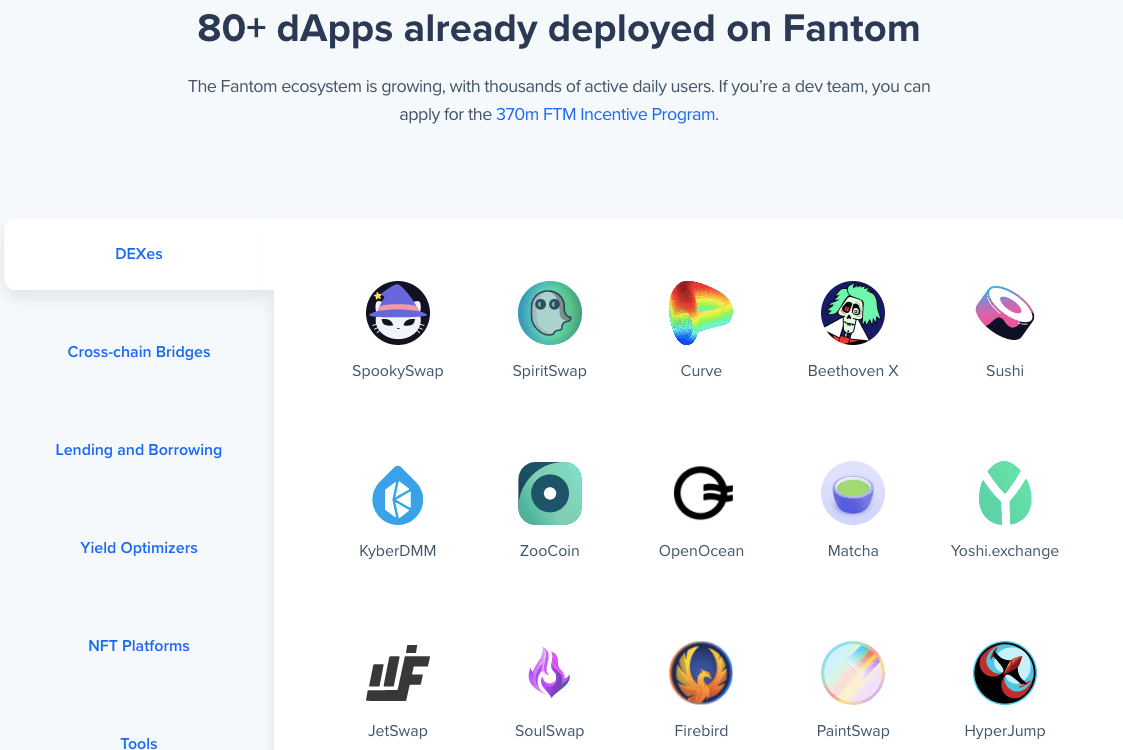Click the KyberDMM blue drop icon
Viewport: 1123px width, 750px height.
coord(397,494)
